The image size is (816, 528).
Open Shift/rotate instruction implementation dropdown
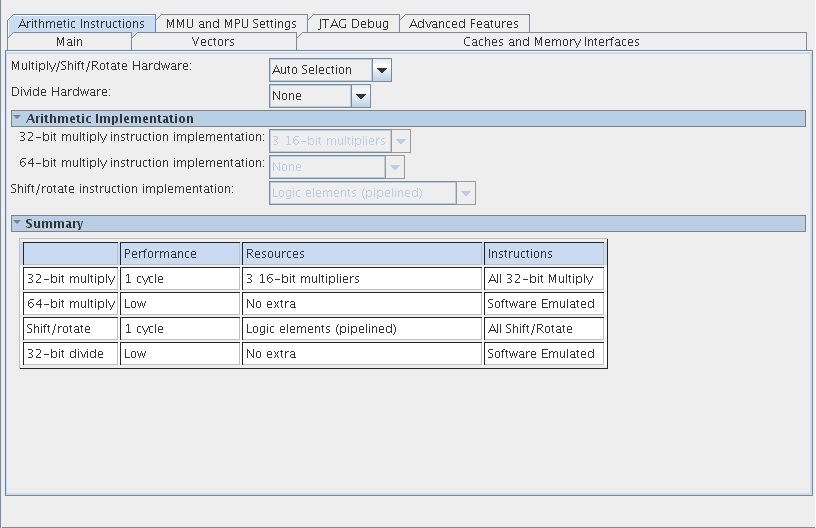pos(372,193)
